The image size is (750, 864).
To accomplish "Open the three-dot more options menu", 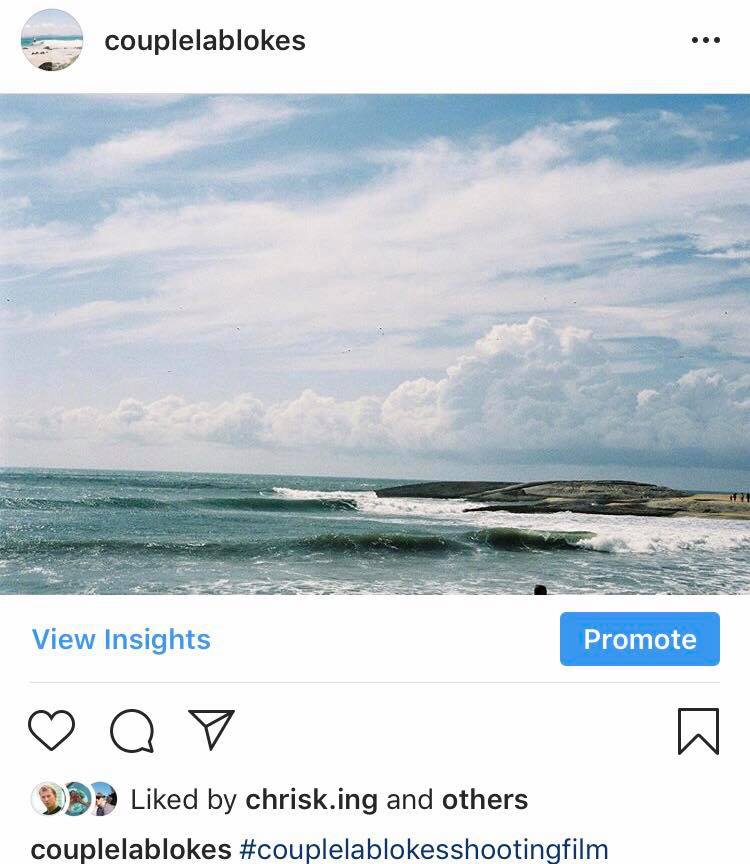I will (x=705, y=41).
